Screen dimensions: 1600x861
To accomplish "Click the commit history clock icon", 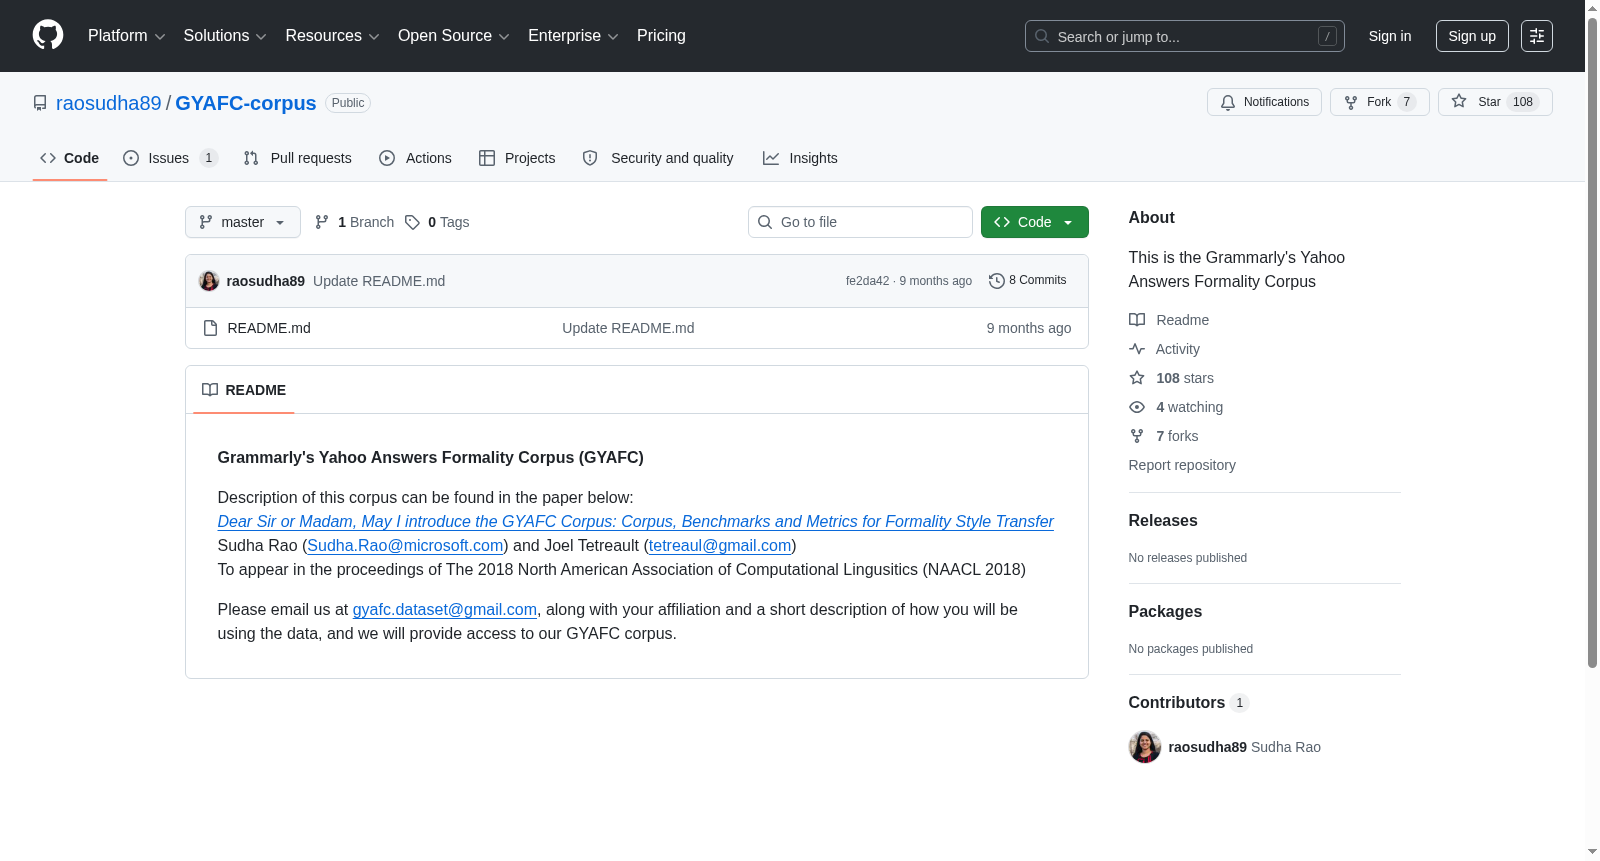I will 996,281.
